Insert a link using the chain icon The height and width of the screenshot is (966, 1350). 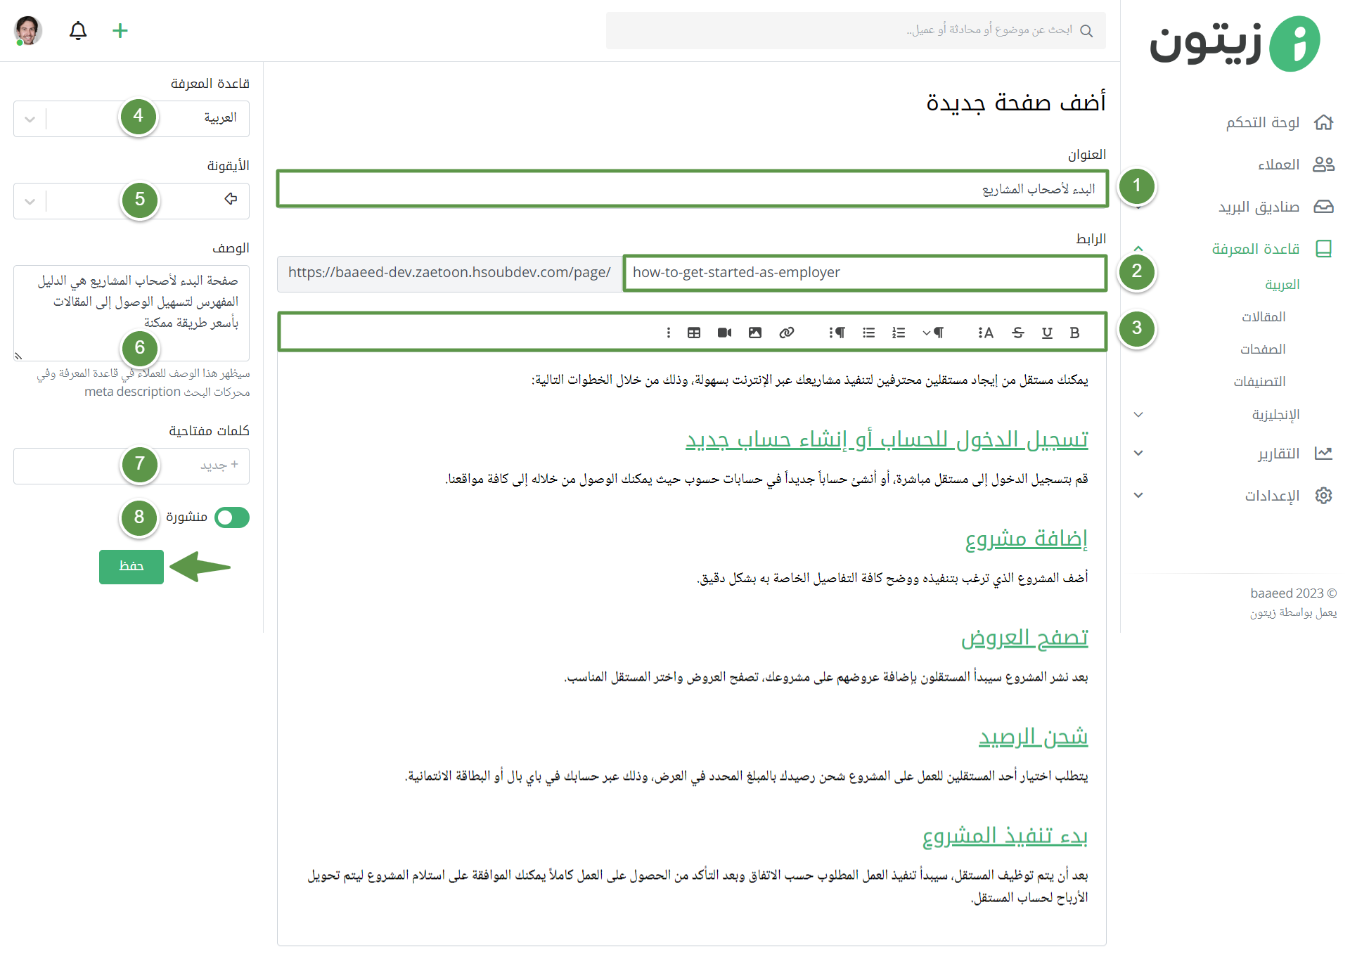click(787, 333)
